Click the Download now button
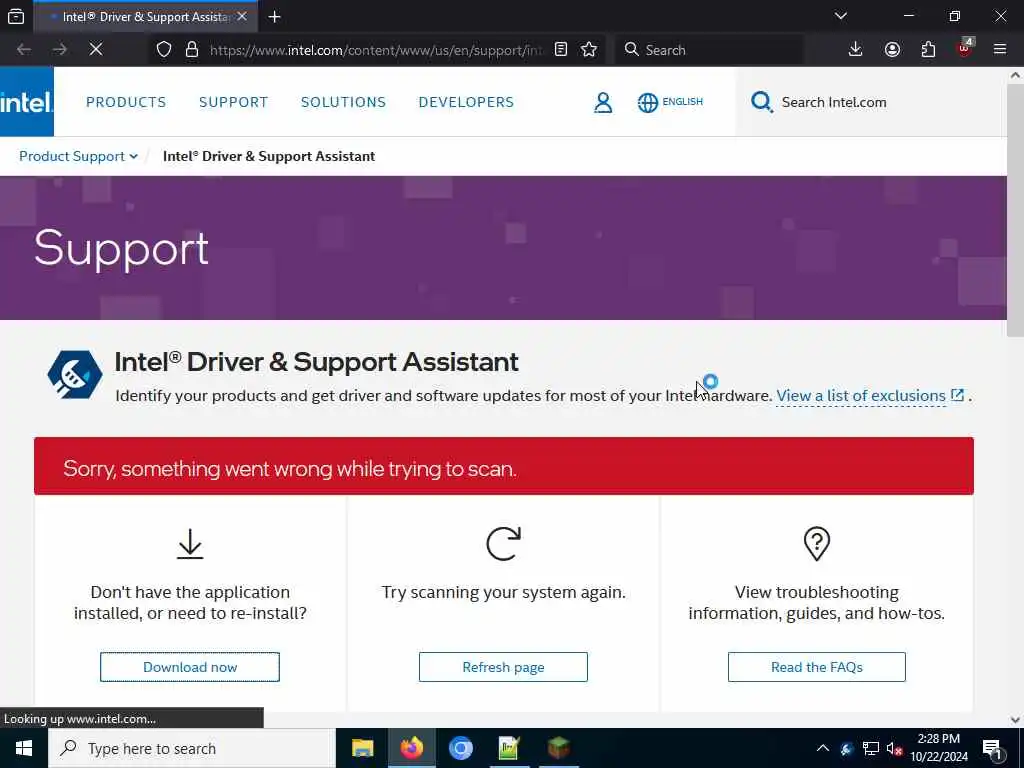1024x768 pixels. click(190, 667)
